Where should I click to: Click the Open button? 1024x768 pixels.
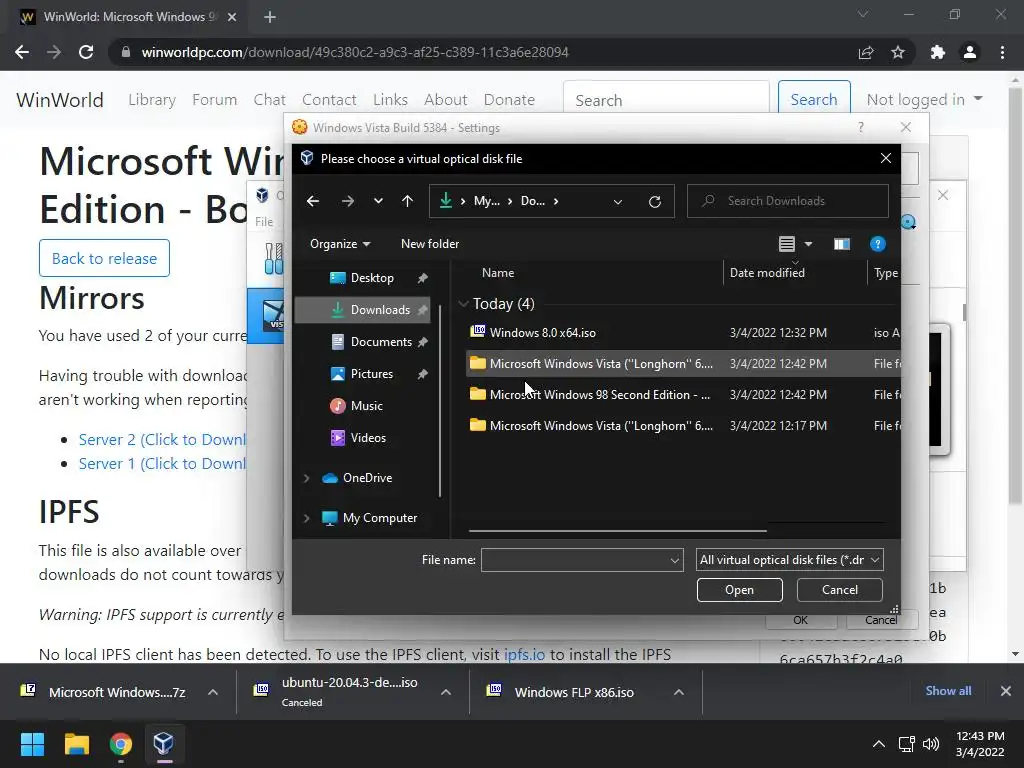click(x=739, y=590)
